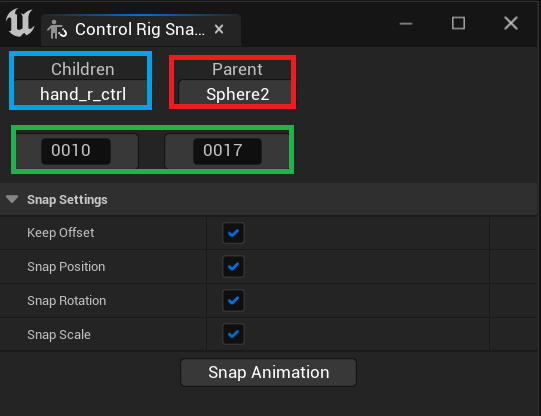This screenshot has width=541, height=416.
Task: Close the Control Rig Snapper tab
Action: [219, 29]
